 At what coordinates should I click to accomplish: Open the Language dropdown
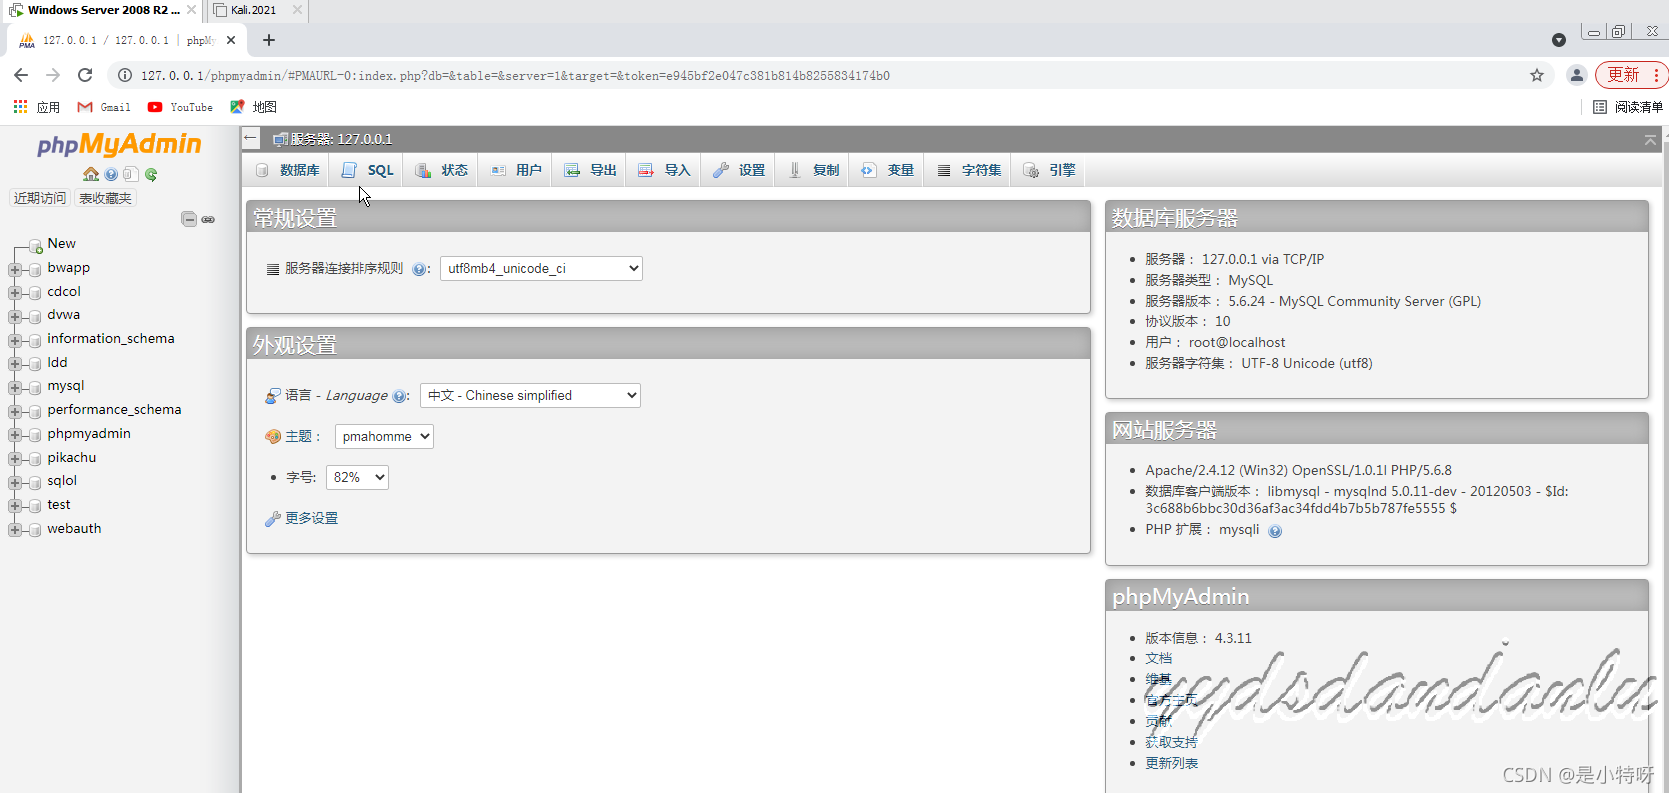530,395
